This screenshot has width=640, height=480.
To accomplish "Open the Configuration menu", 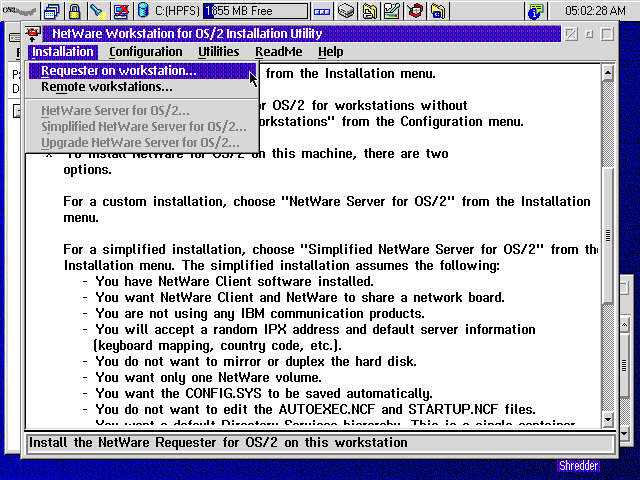I will point(146,52).
